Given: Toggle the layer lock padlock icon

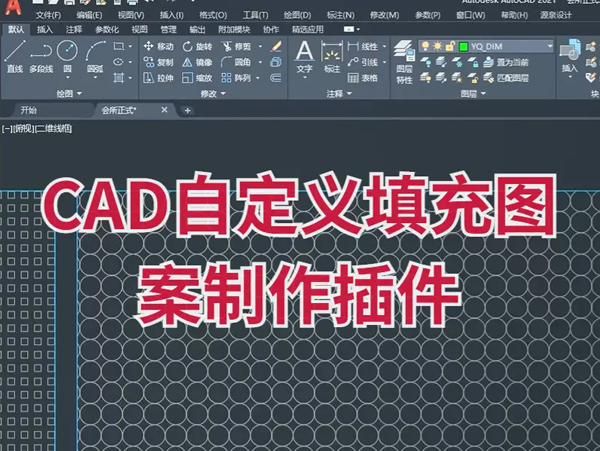Looking at the screenshot, I should click(450, 47).
